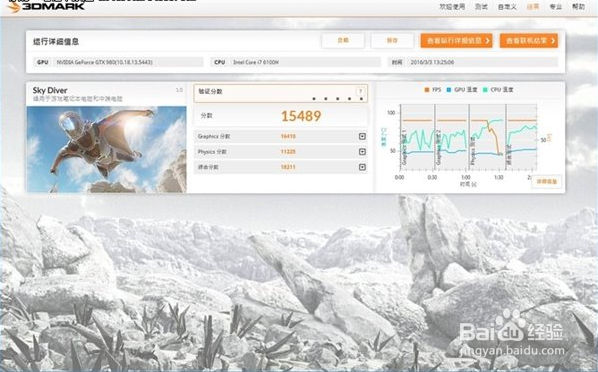Click the Sky Diver title text
Viewport: 598px width, 372px height.
pos(50,90)
